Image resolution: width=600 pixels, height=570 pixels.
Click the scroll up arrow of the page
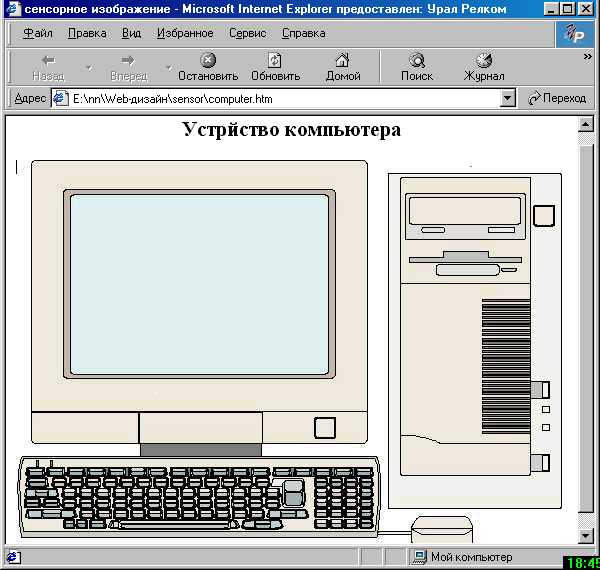click(586, 124)
